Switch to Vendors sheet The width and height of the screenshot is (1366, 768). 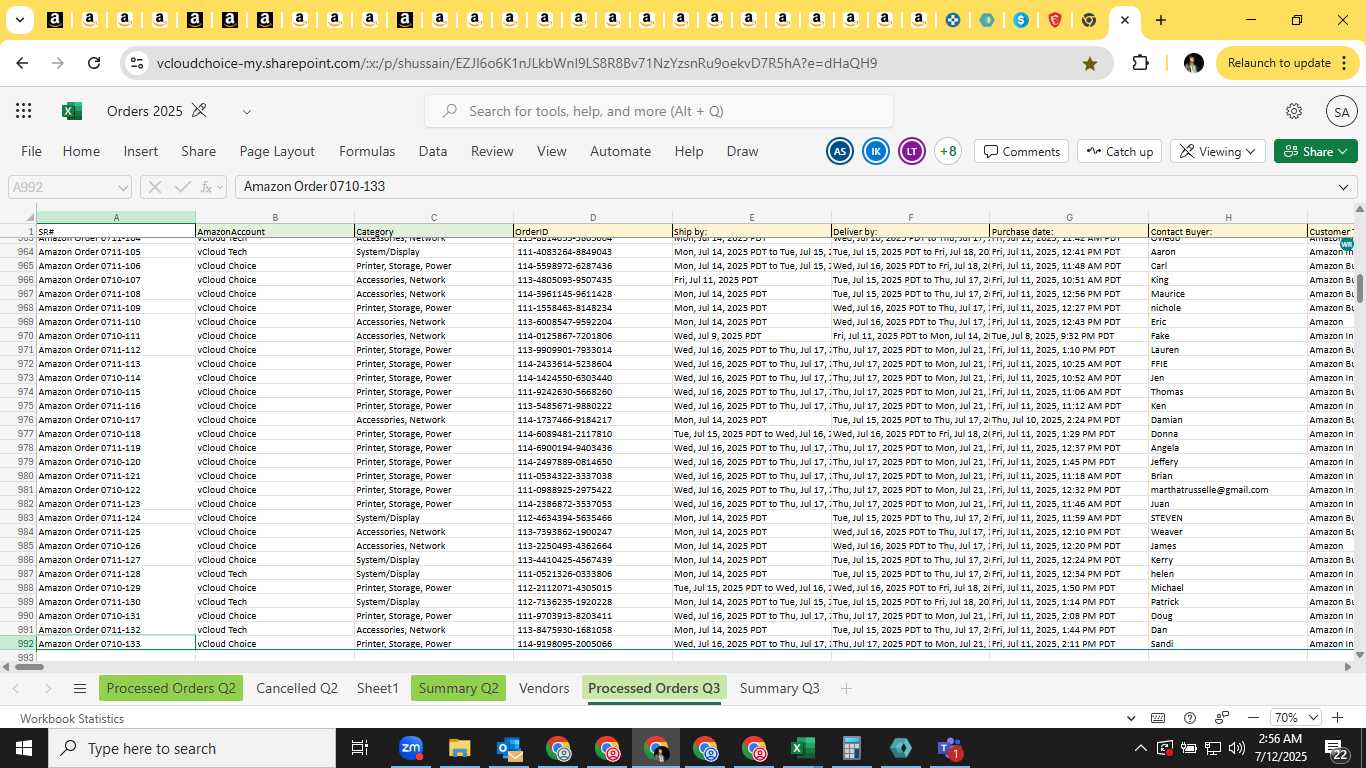coord(544,688)
